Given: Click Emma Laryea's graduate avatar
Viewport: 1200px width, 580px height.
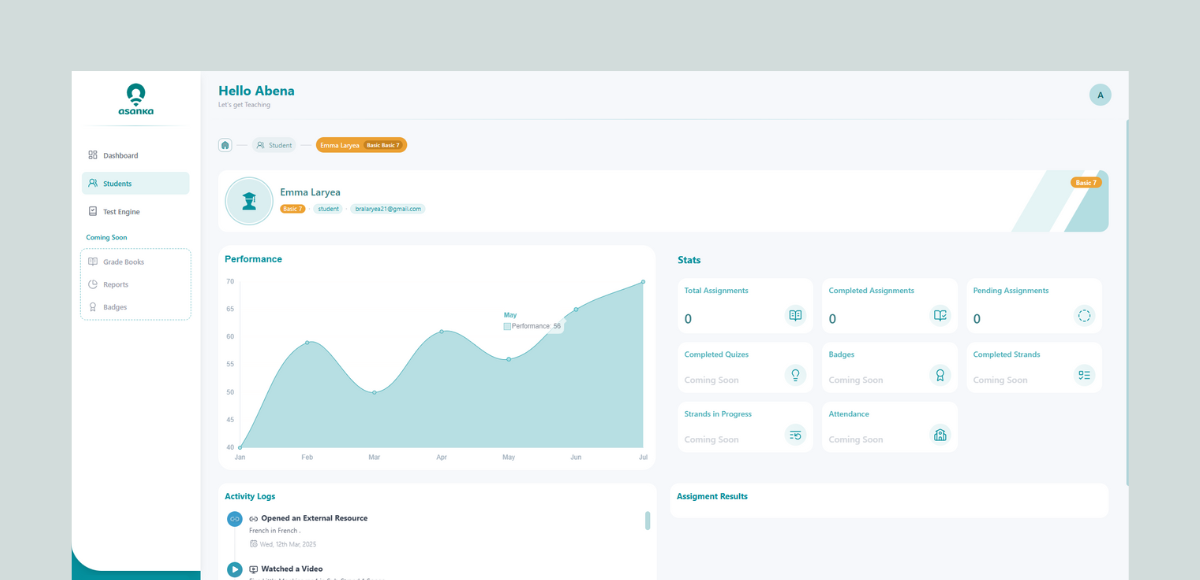Looking at the screenshot, I should (249, 201).
